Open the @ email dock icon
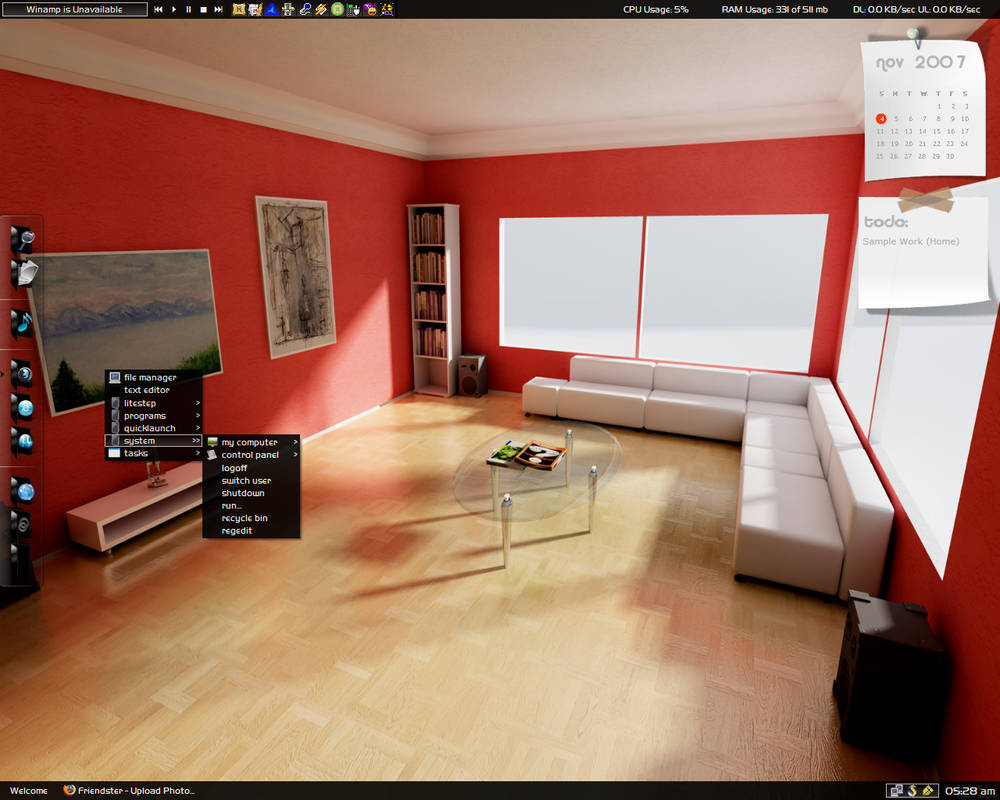The width and height of the screenshot is (1000, 800). pyautogui.click(x=22, y=525)
